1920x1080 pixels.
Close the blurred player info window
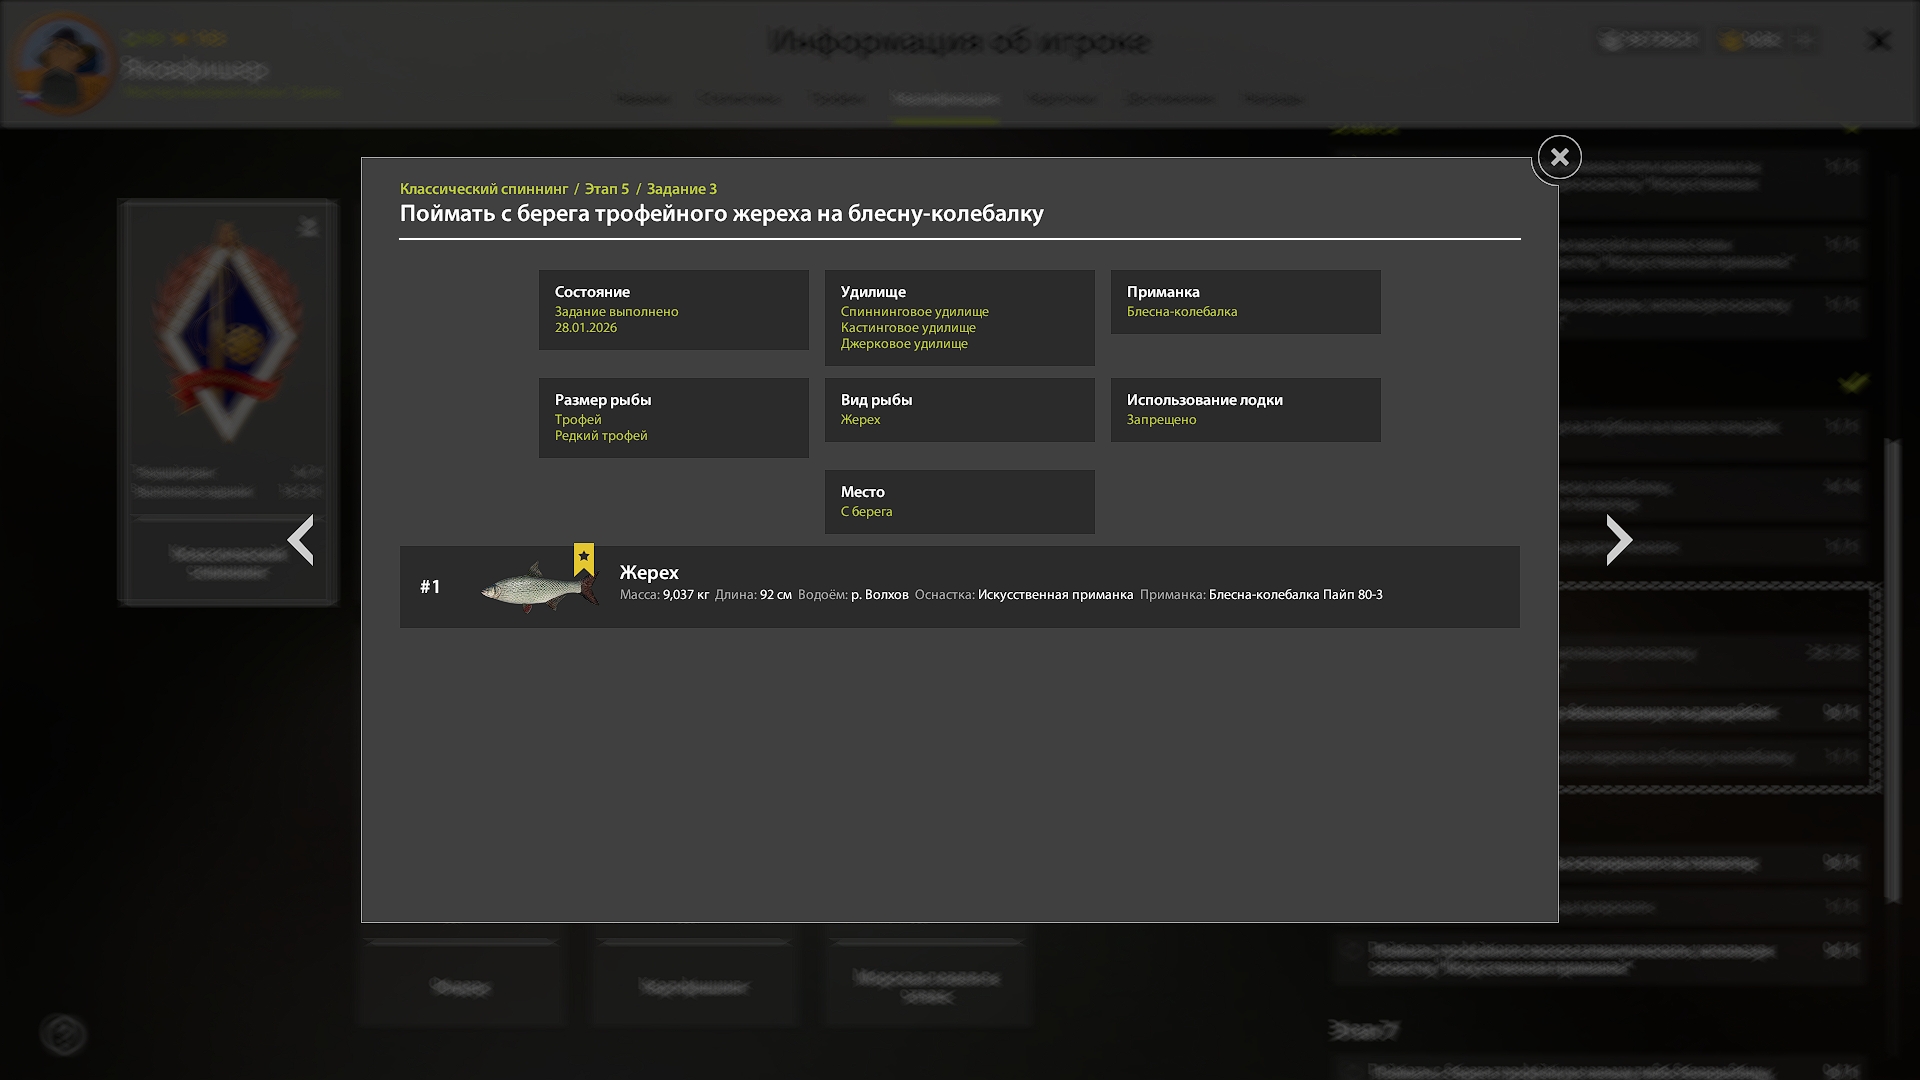[x=1879, y=40]
